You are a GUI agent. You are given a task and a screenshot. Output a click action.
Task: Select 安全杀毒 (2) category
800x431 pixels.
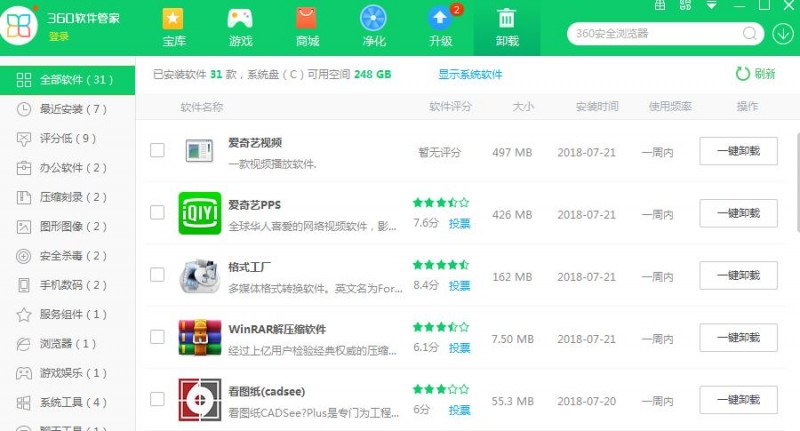[x=67, y=256]
